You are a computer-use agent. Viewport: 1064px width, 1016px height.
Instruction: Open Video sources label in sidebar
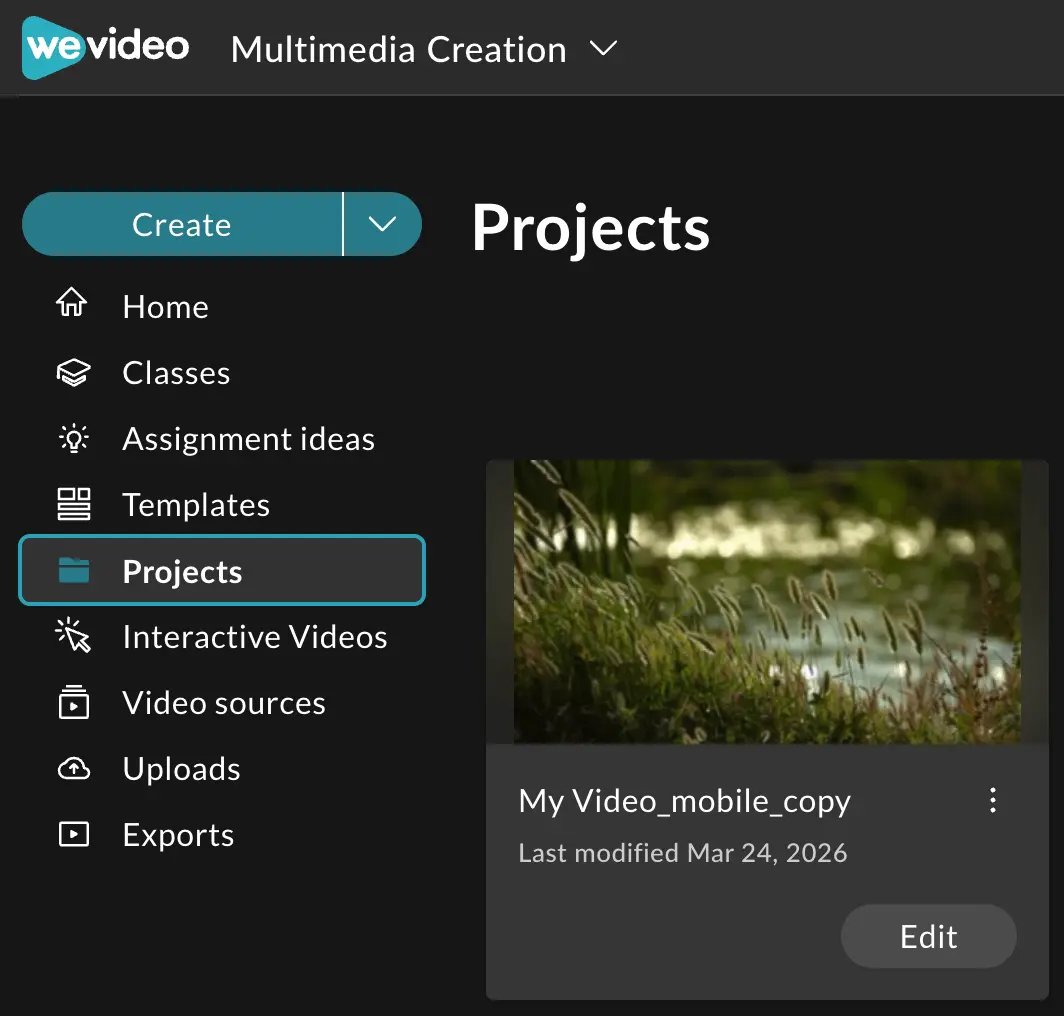(x=224, y=702)
